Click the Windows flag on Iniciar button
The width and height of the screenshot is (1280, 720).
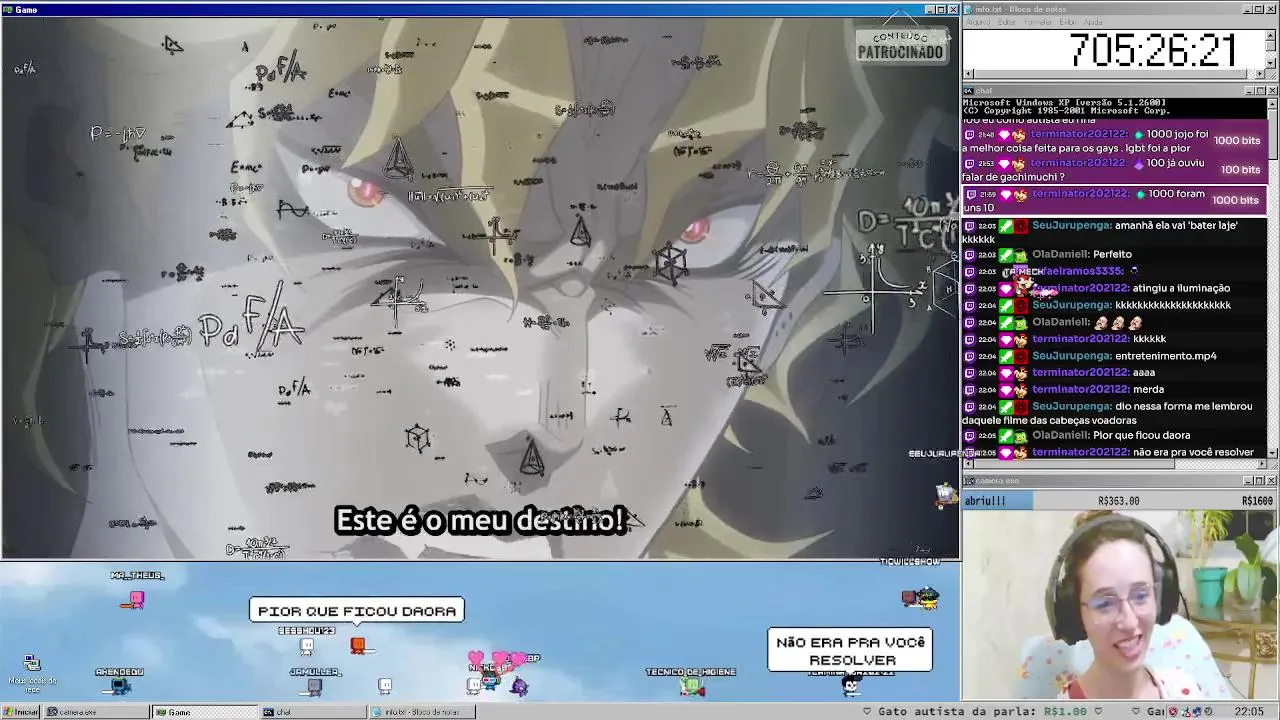[x=8, y=712]
